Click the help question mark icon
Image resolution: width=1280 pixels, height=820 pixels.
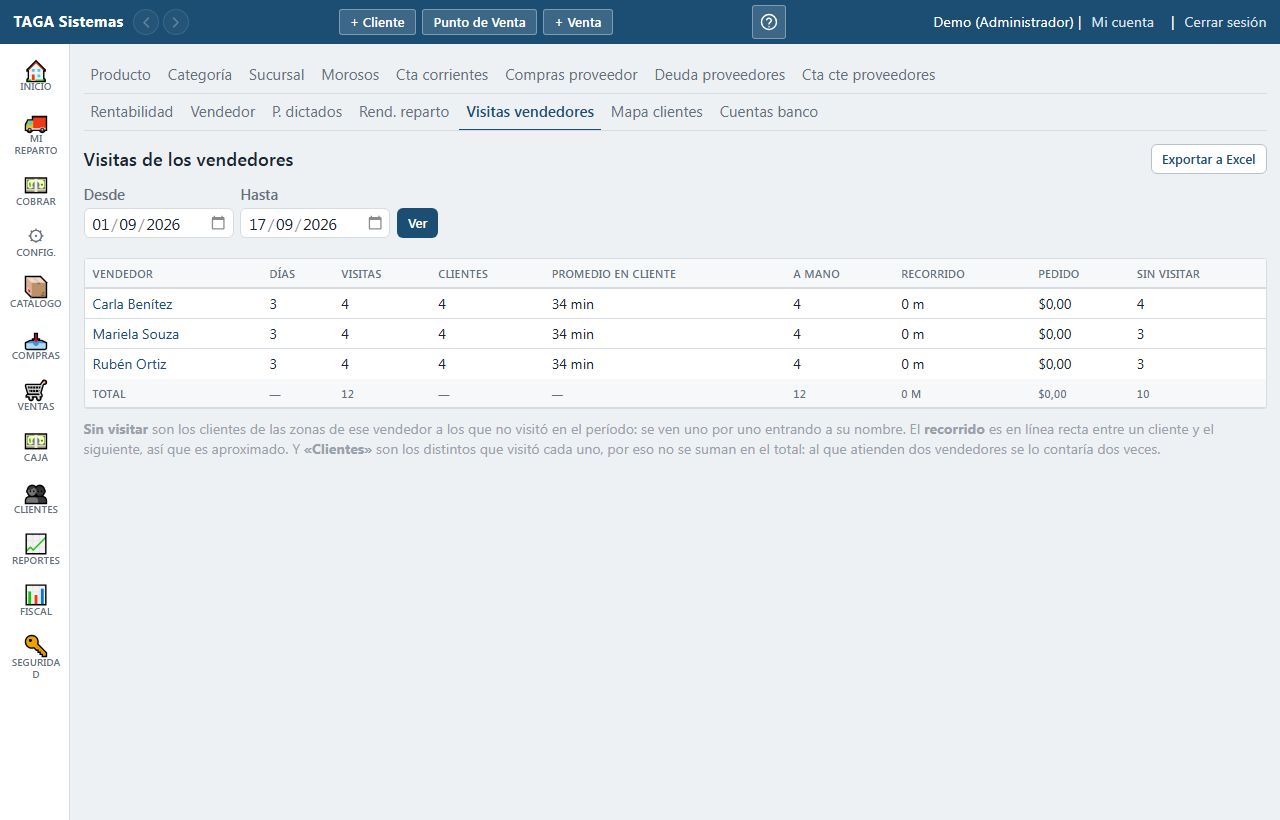tap(769, 22)
